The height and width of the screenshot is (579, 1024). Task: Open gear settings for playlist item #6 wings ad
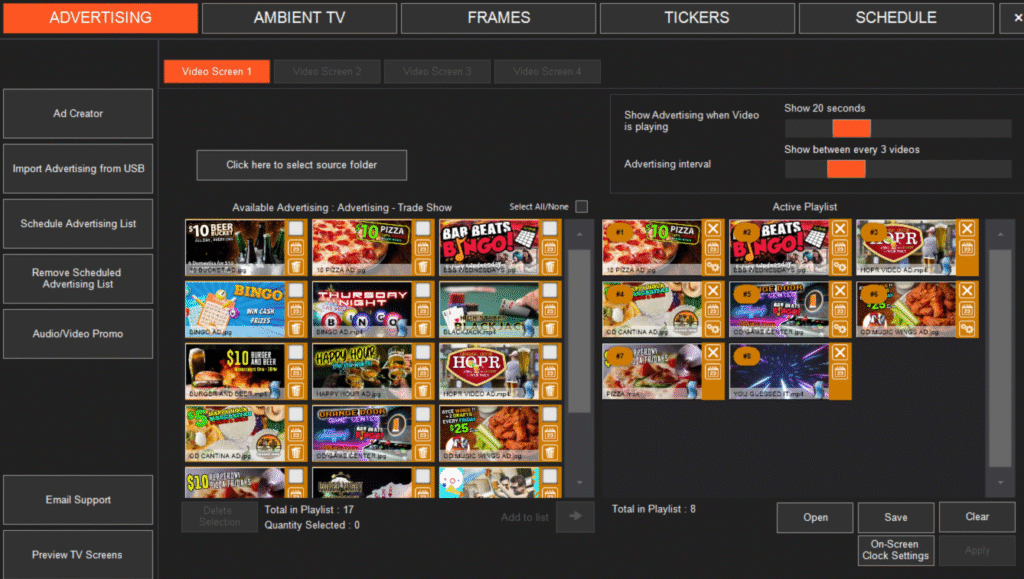(x=966, y=328)
